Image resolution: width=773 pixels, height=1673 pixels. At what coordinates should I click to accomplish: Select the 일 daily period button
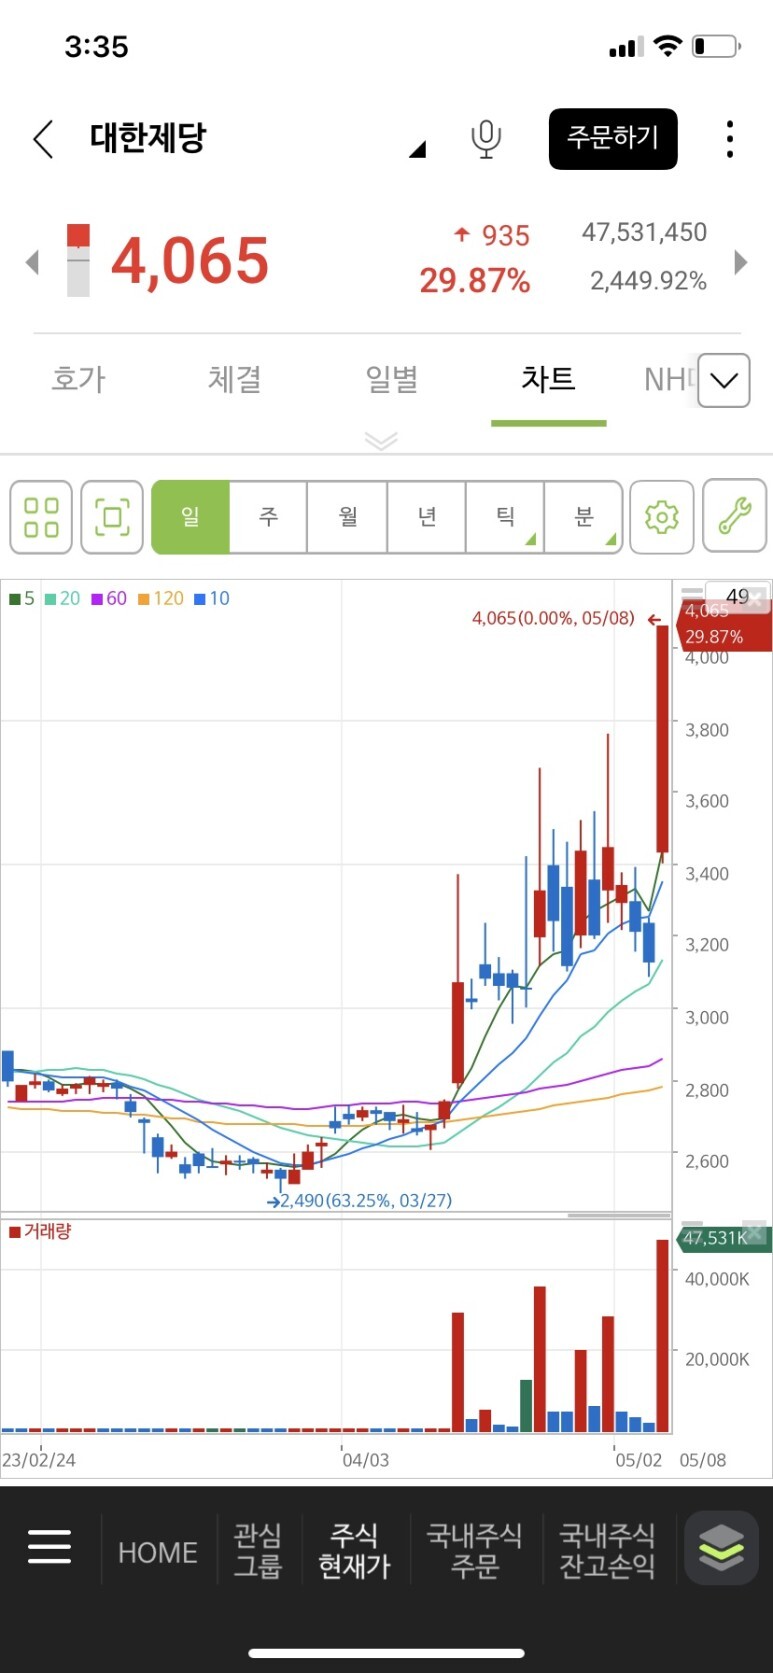tap(190, 517)
